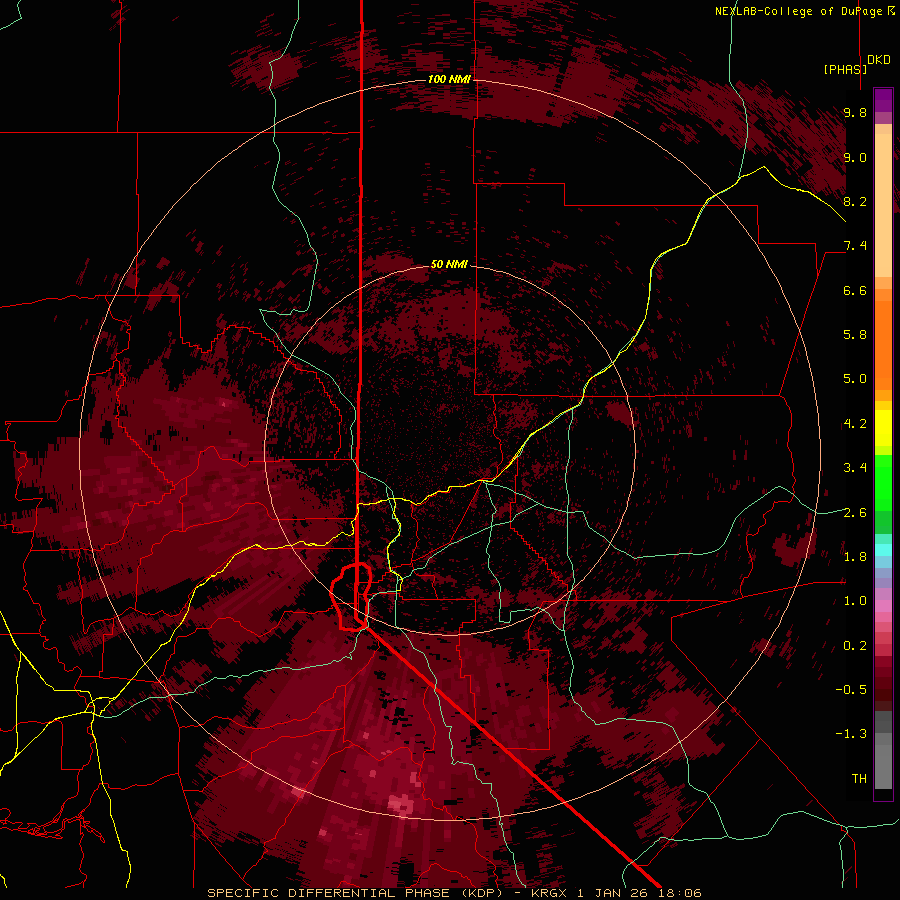Click the 50 NMI range ring label
Image resolution: width=900 pixels, height=900 pixels.
coord(449,264)
